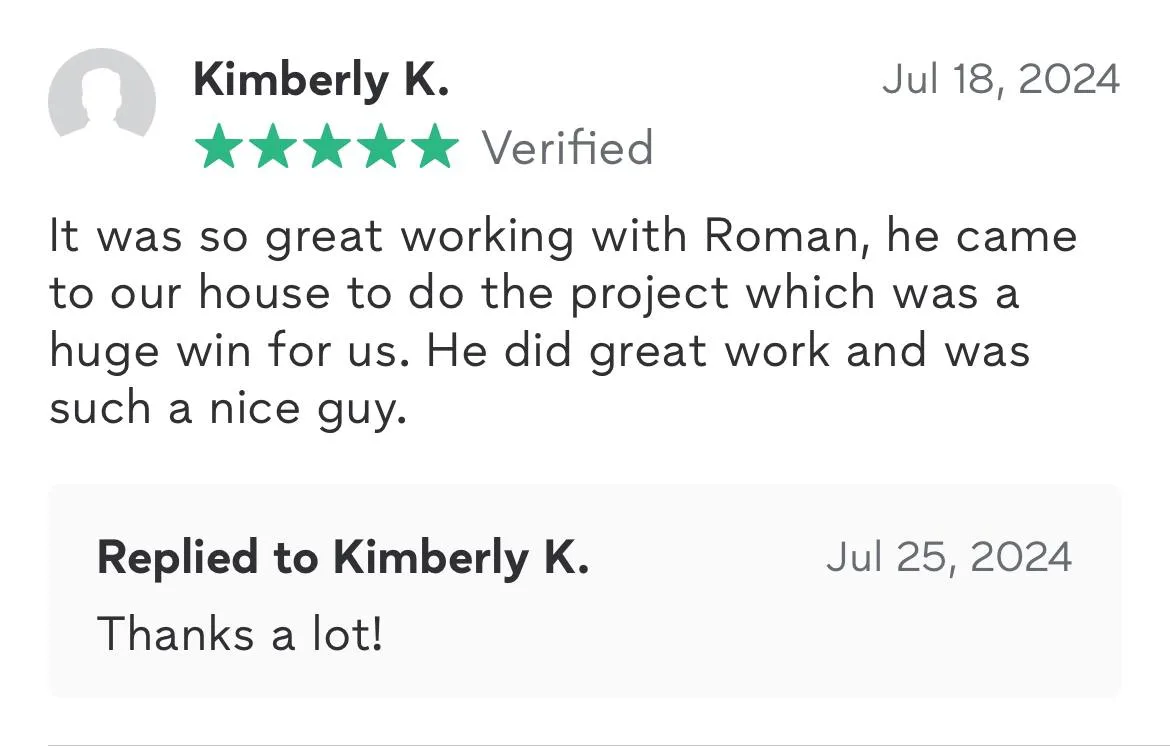Image resolution: width=1170 pixels, height=756 pixels.
Task: Click the "Replied to Kimberly K." heading
Action: [343, 558]
